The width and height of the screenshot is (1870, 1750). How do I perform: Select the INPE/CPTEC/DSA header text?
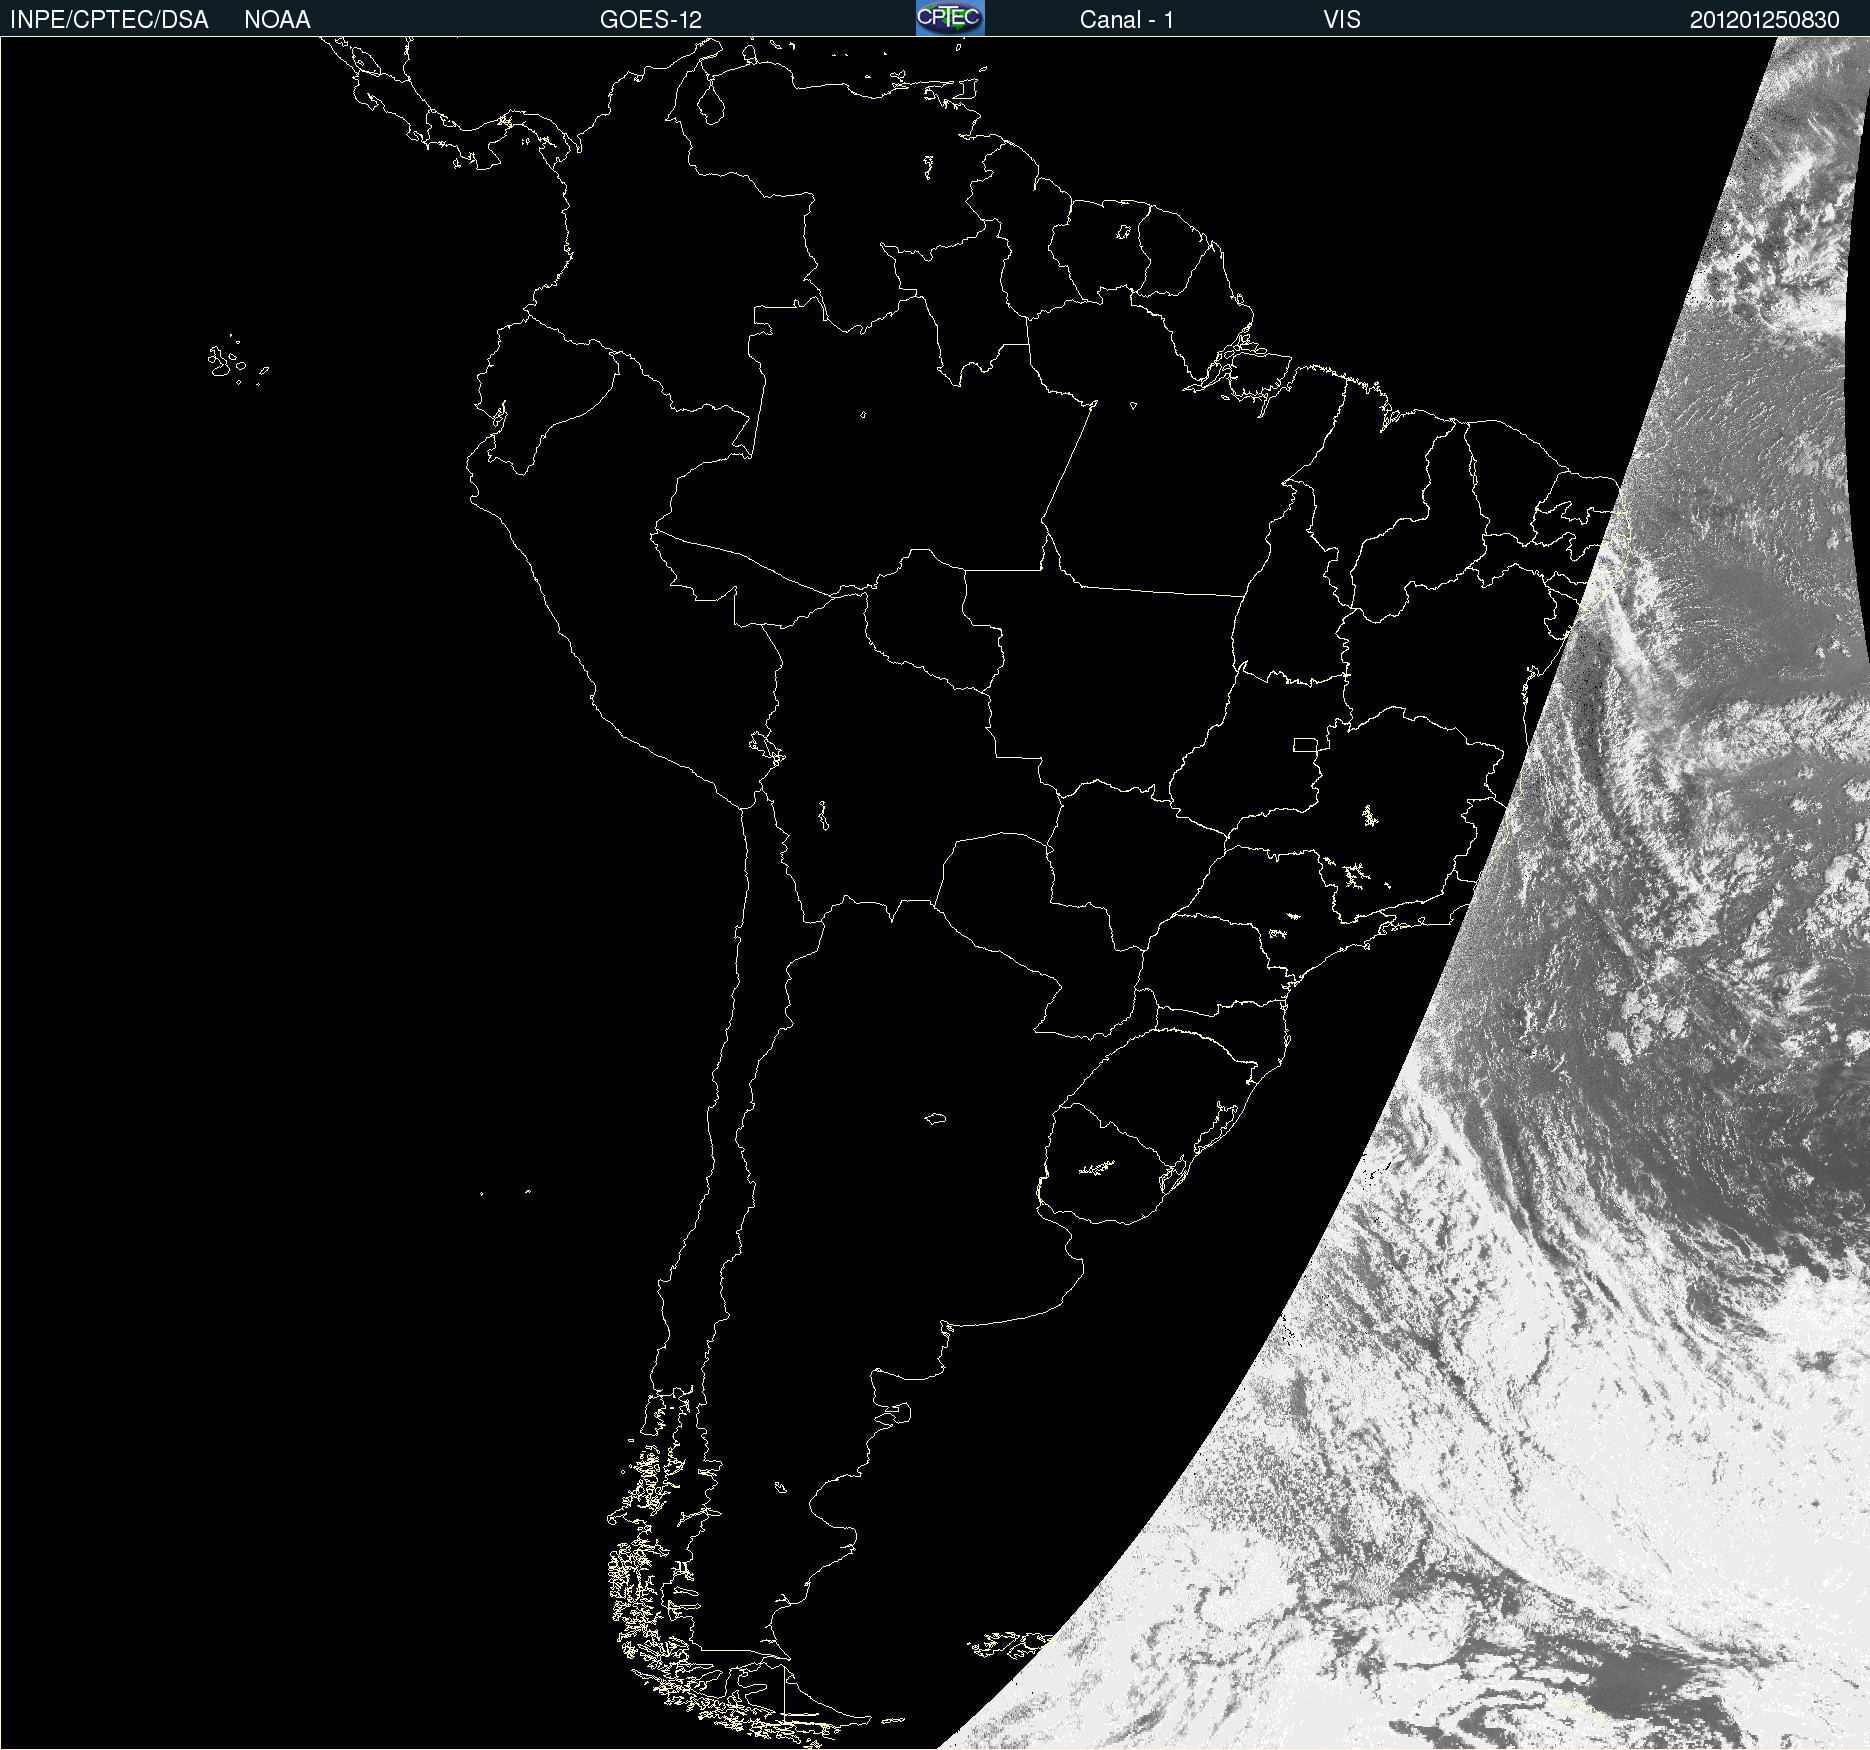[109, 20]
